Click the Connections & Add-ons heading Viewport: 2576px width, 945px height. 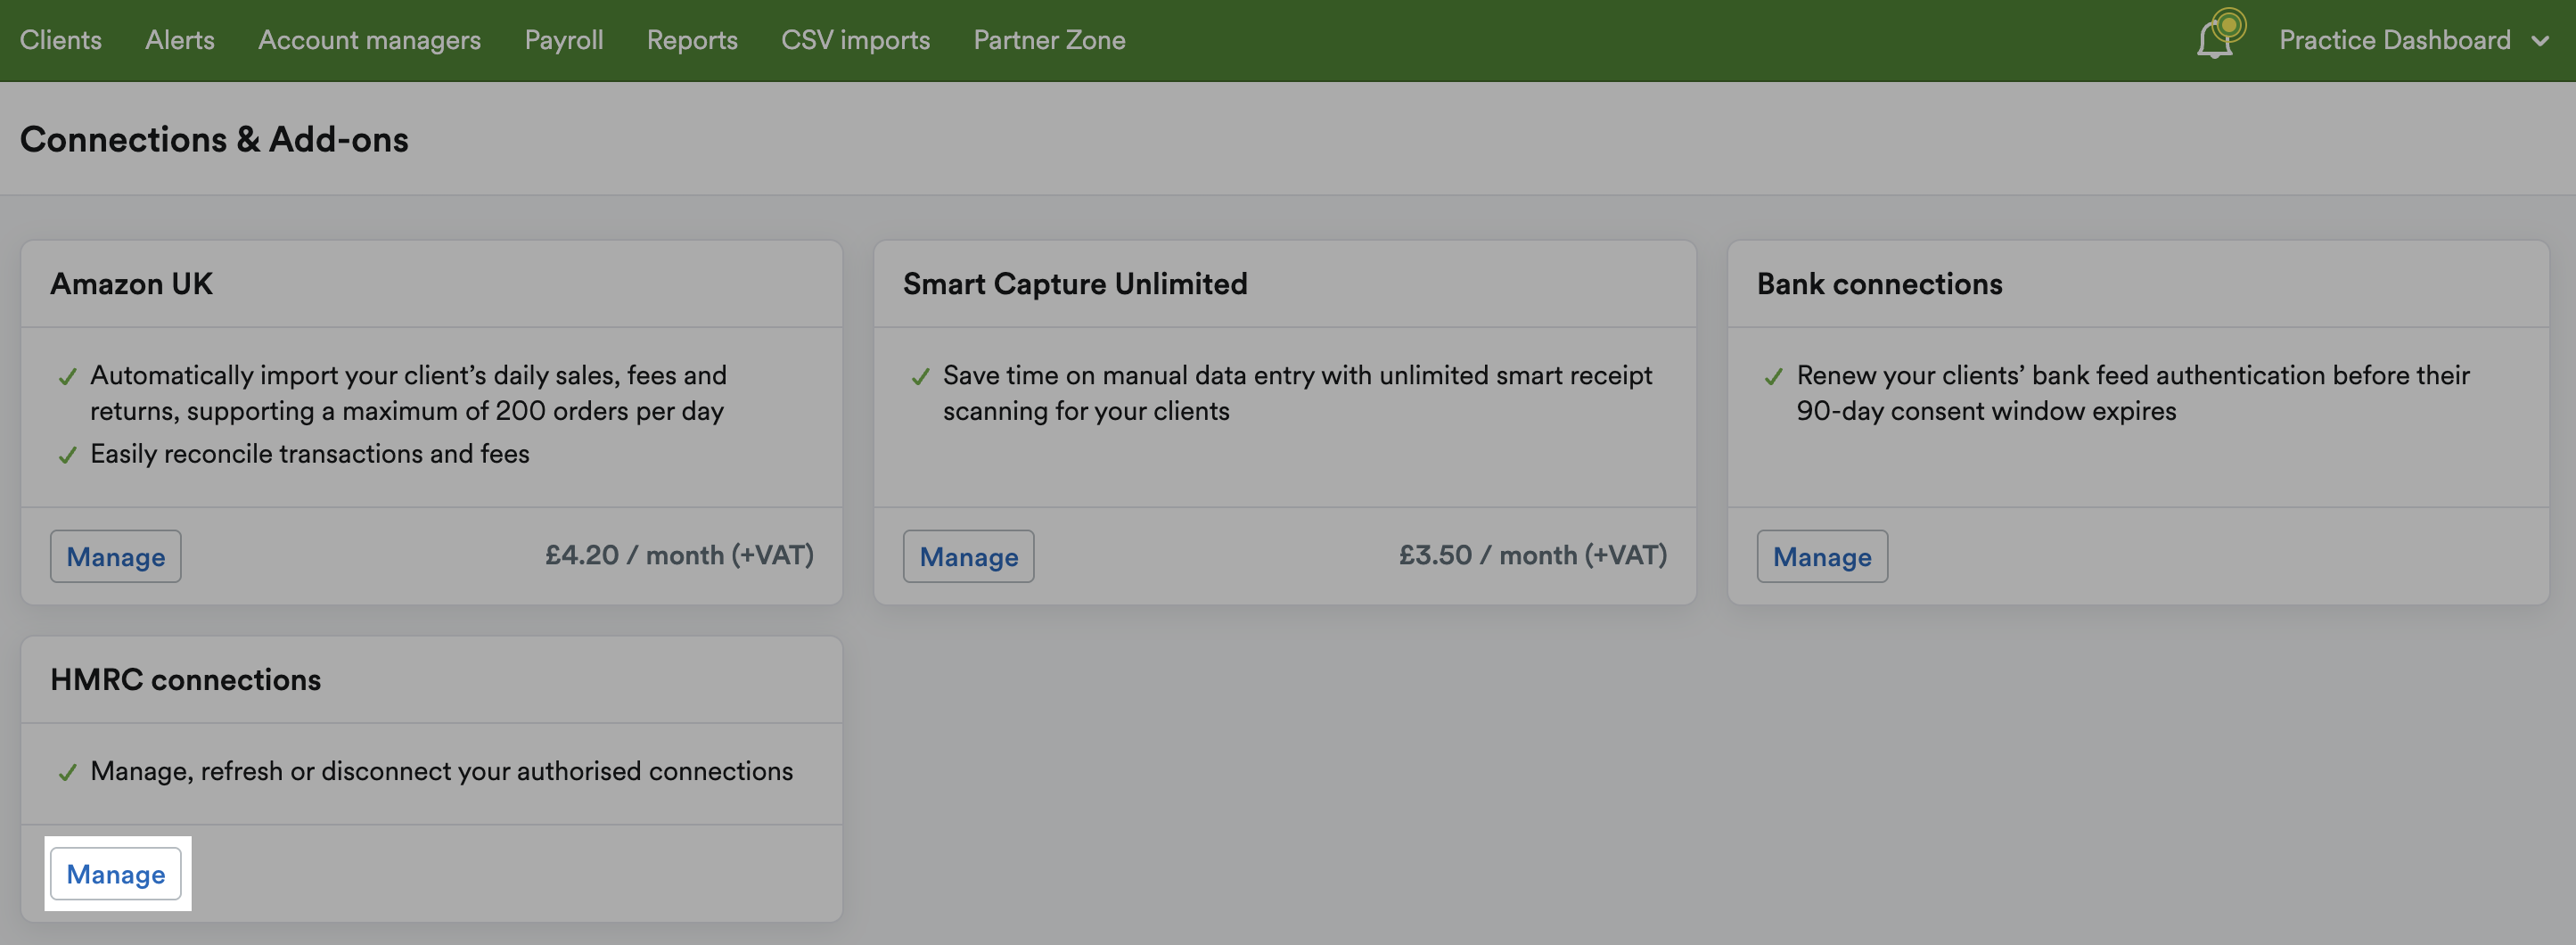(x=214, y=139)
